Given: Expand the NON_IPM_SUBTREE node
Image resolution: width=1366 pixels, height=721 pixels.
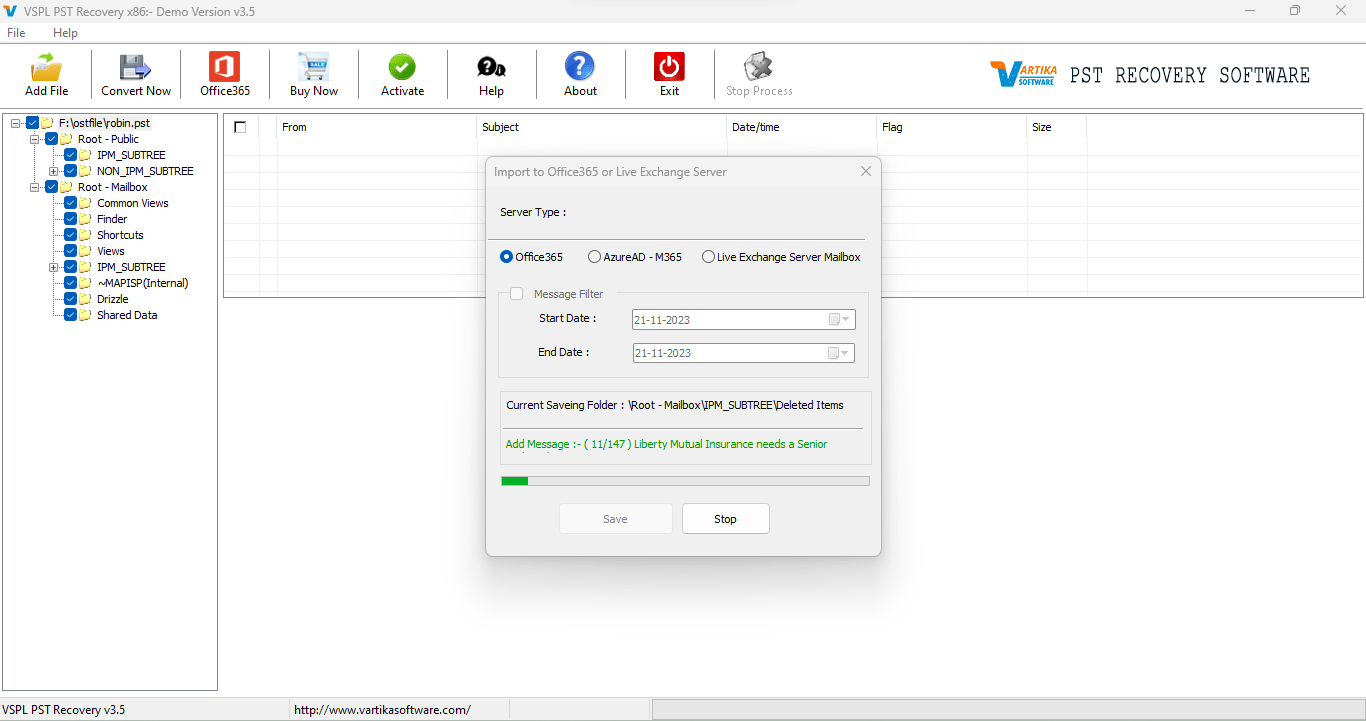Looking at the screenshot, I should click(x=54, y=171).
